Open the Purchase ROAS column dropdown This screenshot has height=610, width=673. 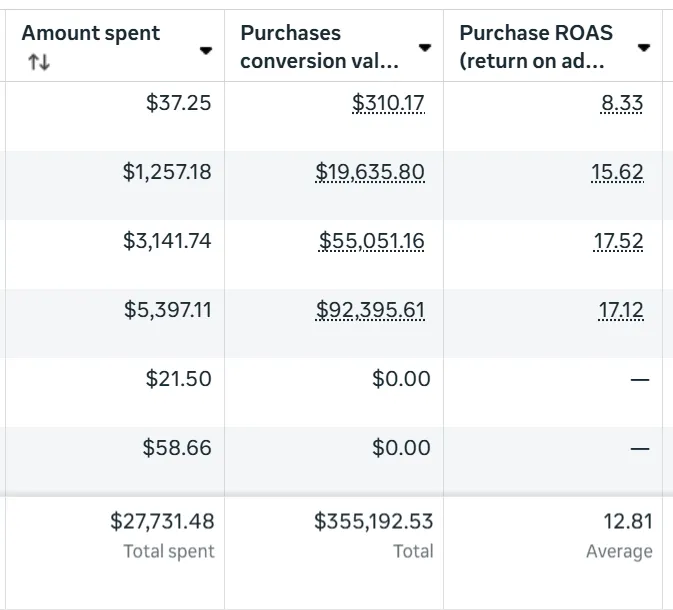click(x=644, y=48)
